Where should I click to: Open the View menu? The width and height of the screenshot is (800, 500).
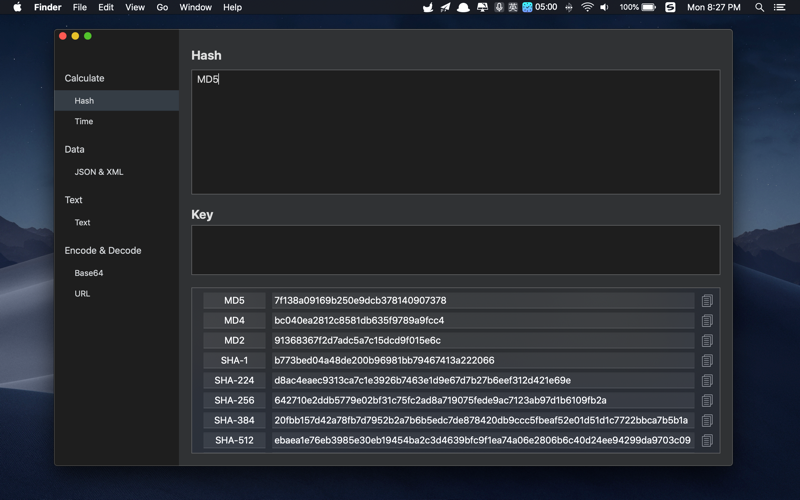pyautogui.click(x=135, y=7)
